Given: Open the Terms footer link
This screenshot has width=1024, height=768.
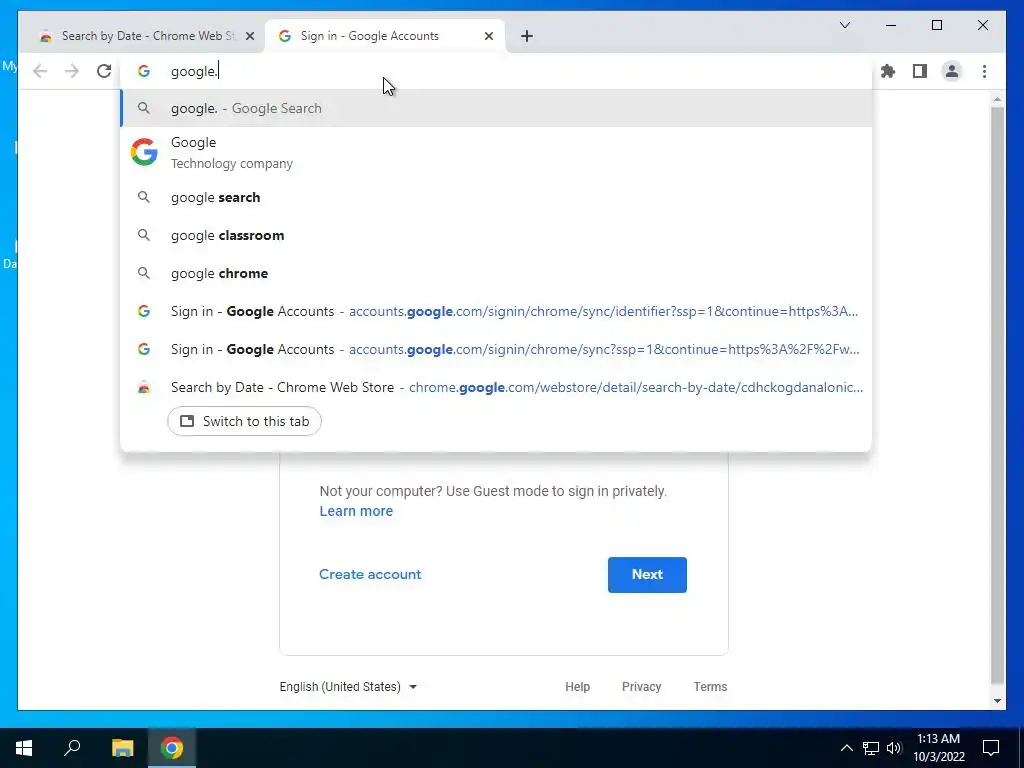Looking at the screenshot, I should coord(710,686).
